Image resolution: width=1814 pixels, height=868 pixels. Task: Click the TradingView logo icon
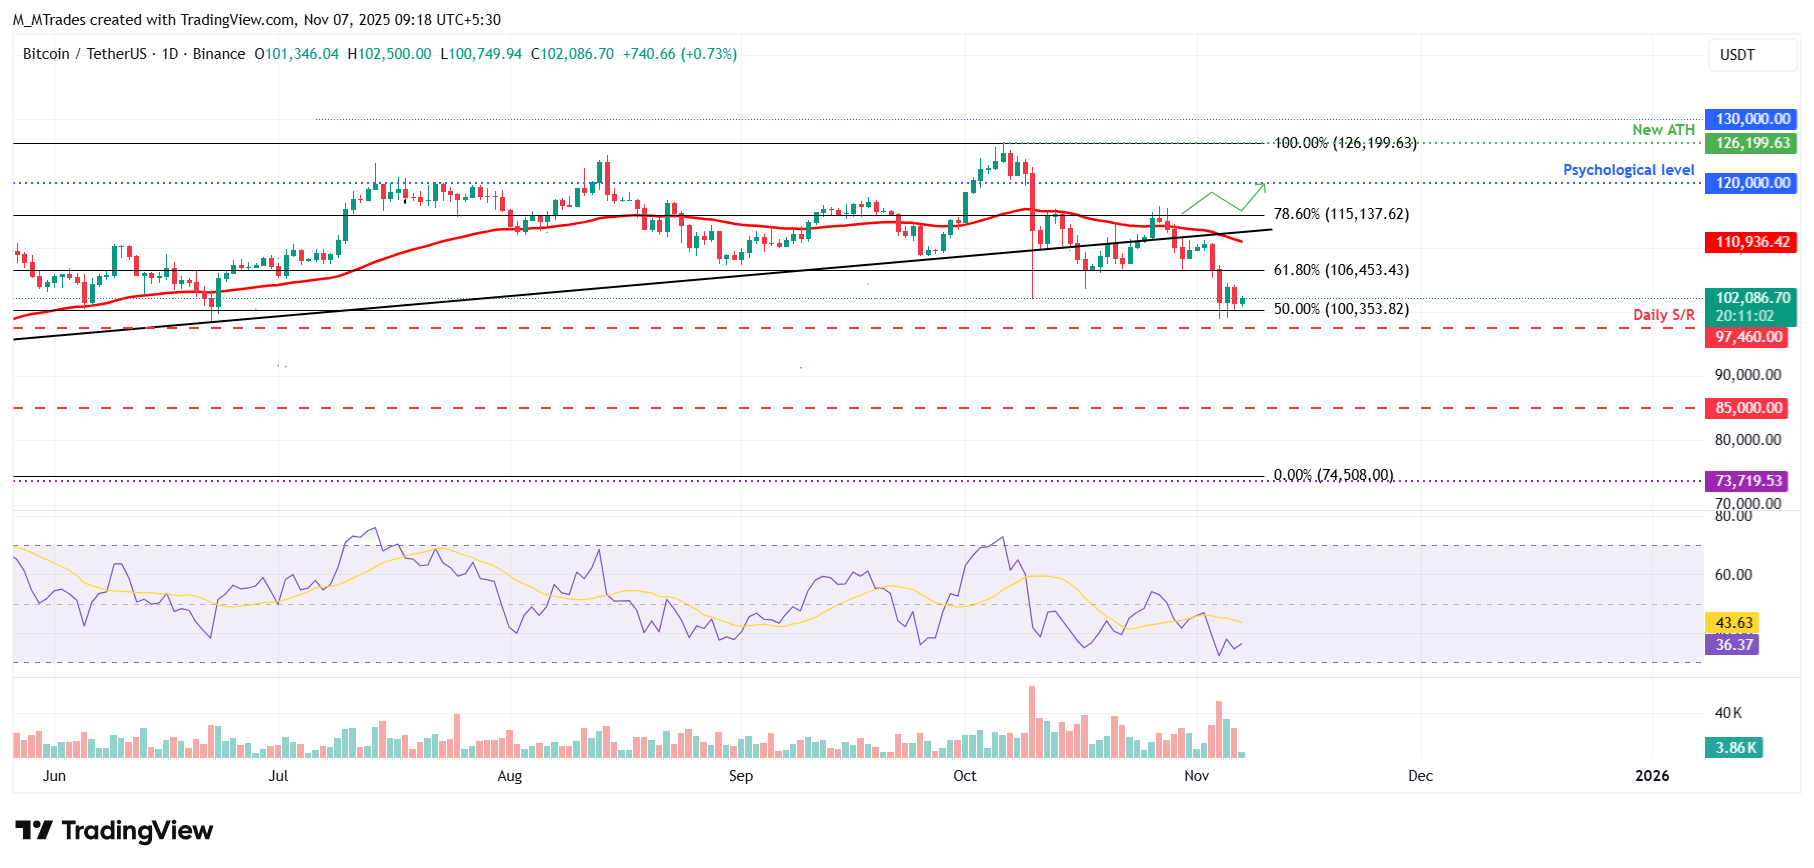pyautogui.click(x=34, y=830)
